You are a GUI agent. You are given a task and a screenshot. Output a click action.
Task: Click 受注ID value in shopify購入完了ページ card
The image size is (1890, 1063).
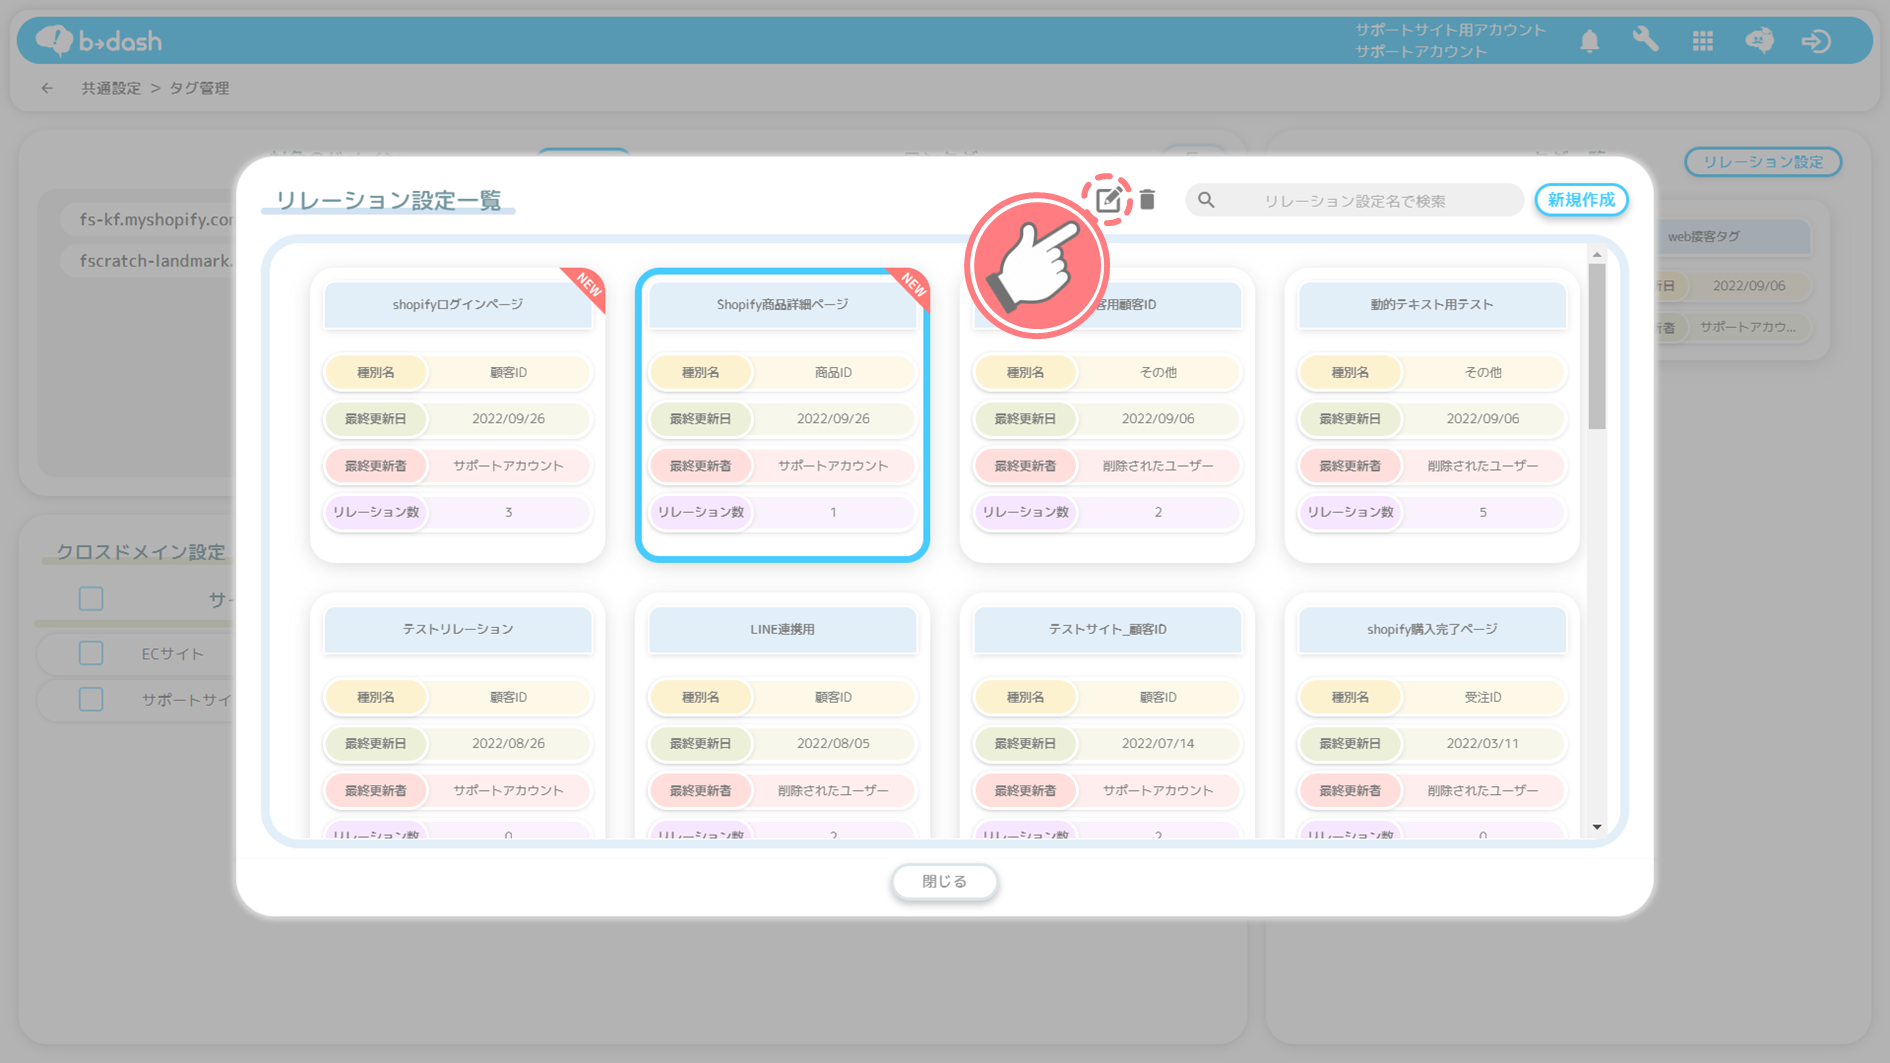[x=1482, y=697]
